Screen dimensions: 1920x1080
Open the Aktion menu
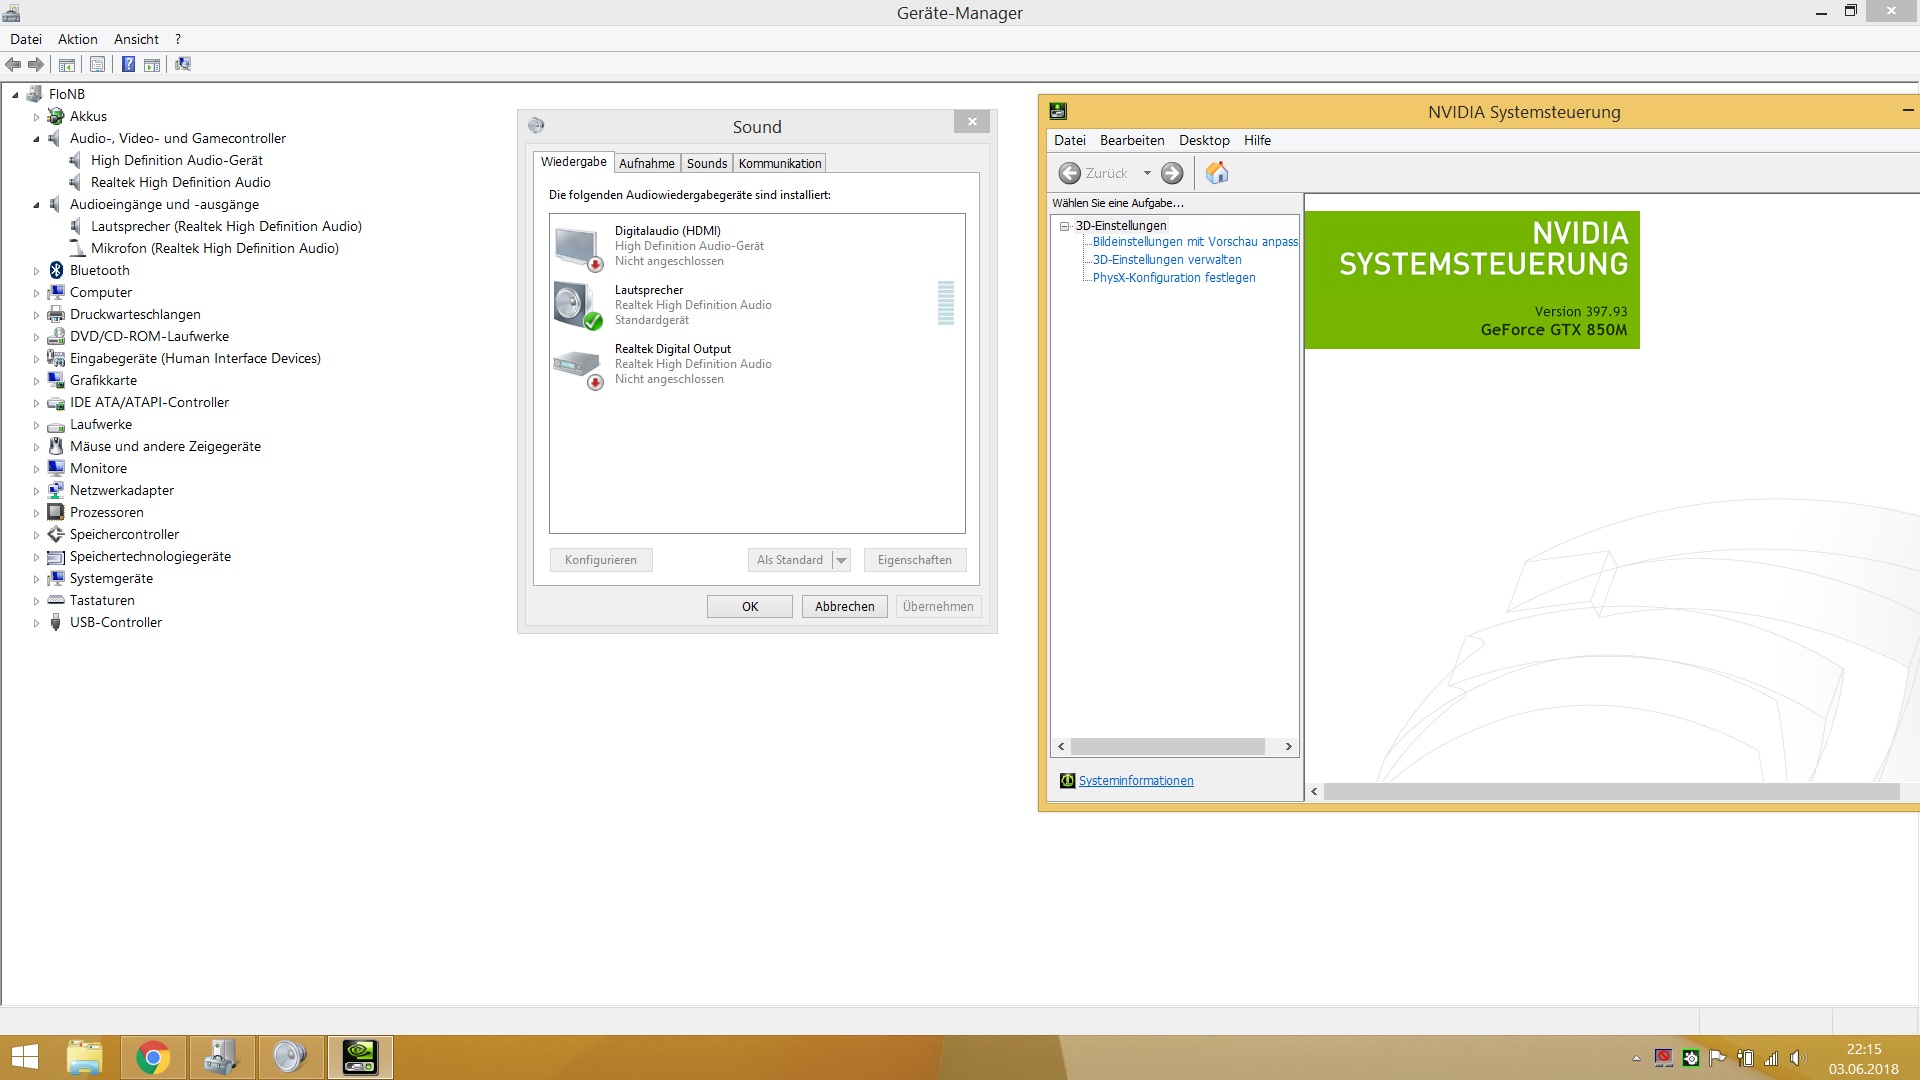pyautogui.click(x=77, y=39)
